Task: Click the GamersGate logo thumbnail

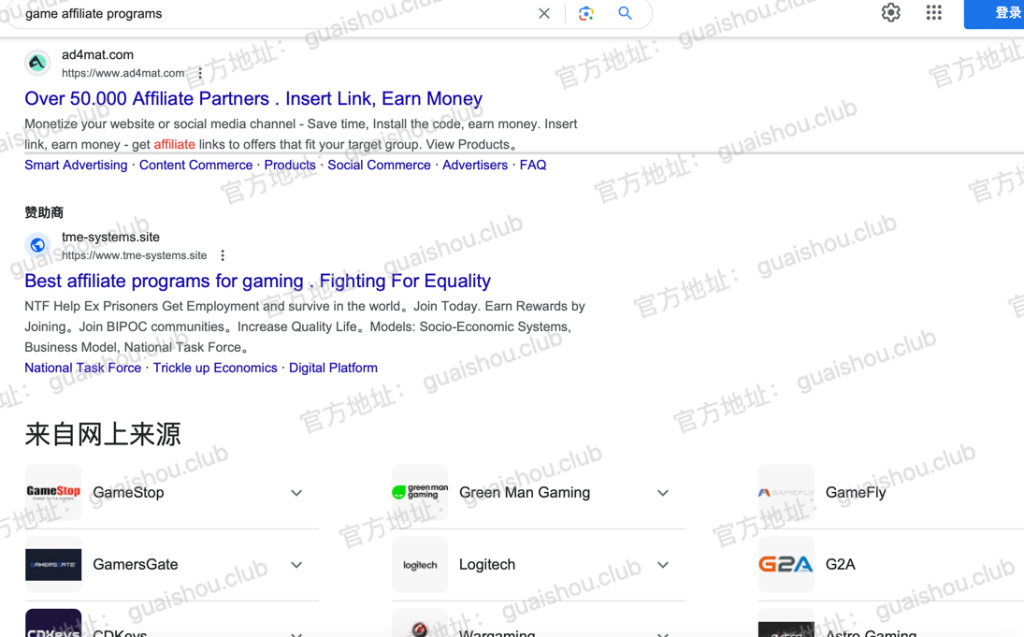Action: tap(54, 564)
